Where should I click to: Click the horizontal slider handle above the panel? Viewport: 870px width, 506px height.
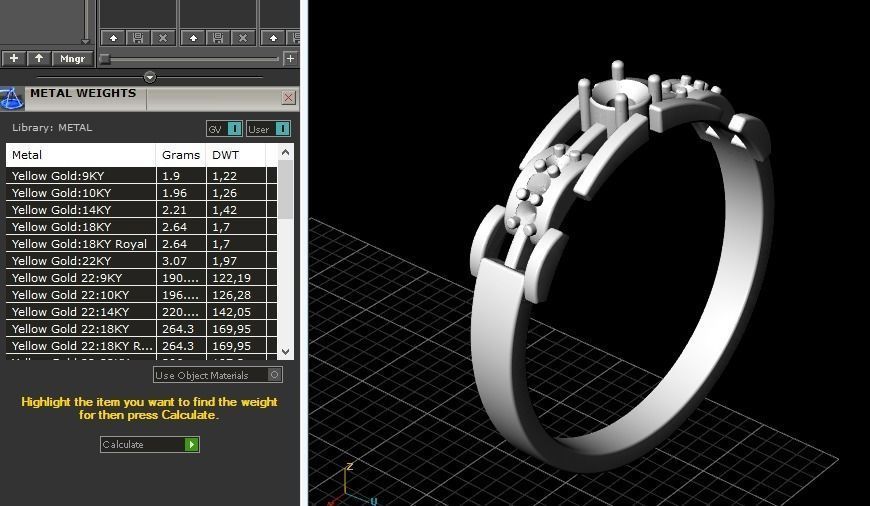click(104, 59)
